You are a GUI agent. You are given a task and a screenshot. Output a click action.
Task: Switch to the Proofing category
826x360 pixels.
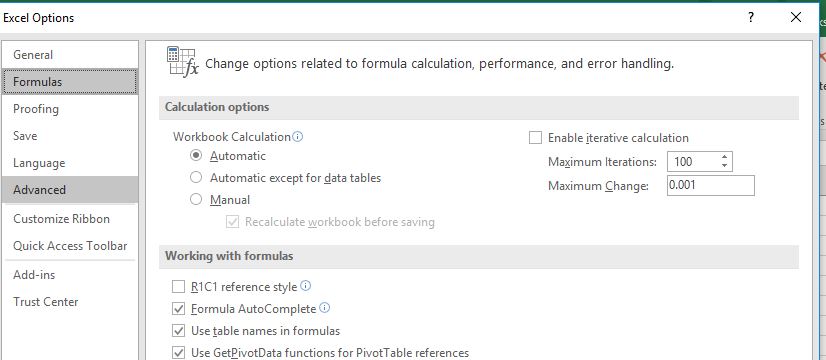(70, 109)
